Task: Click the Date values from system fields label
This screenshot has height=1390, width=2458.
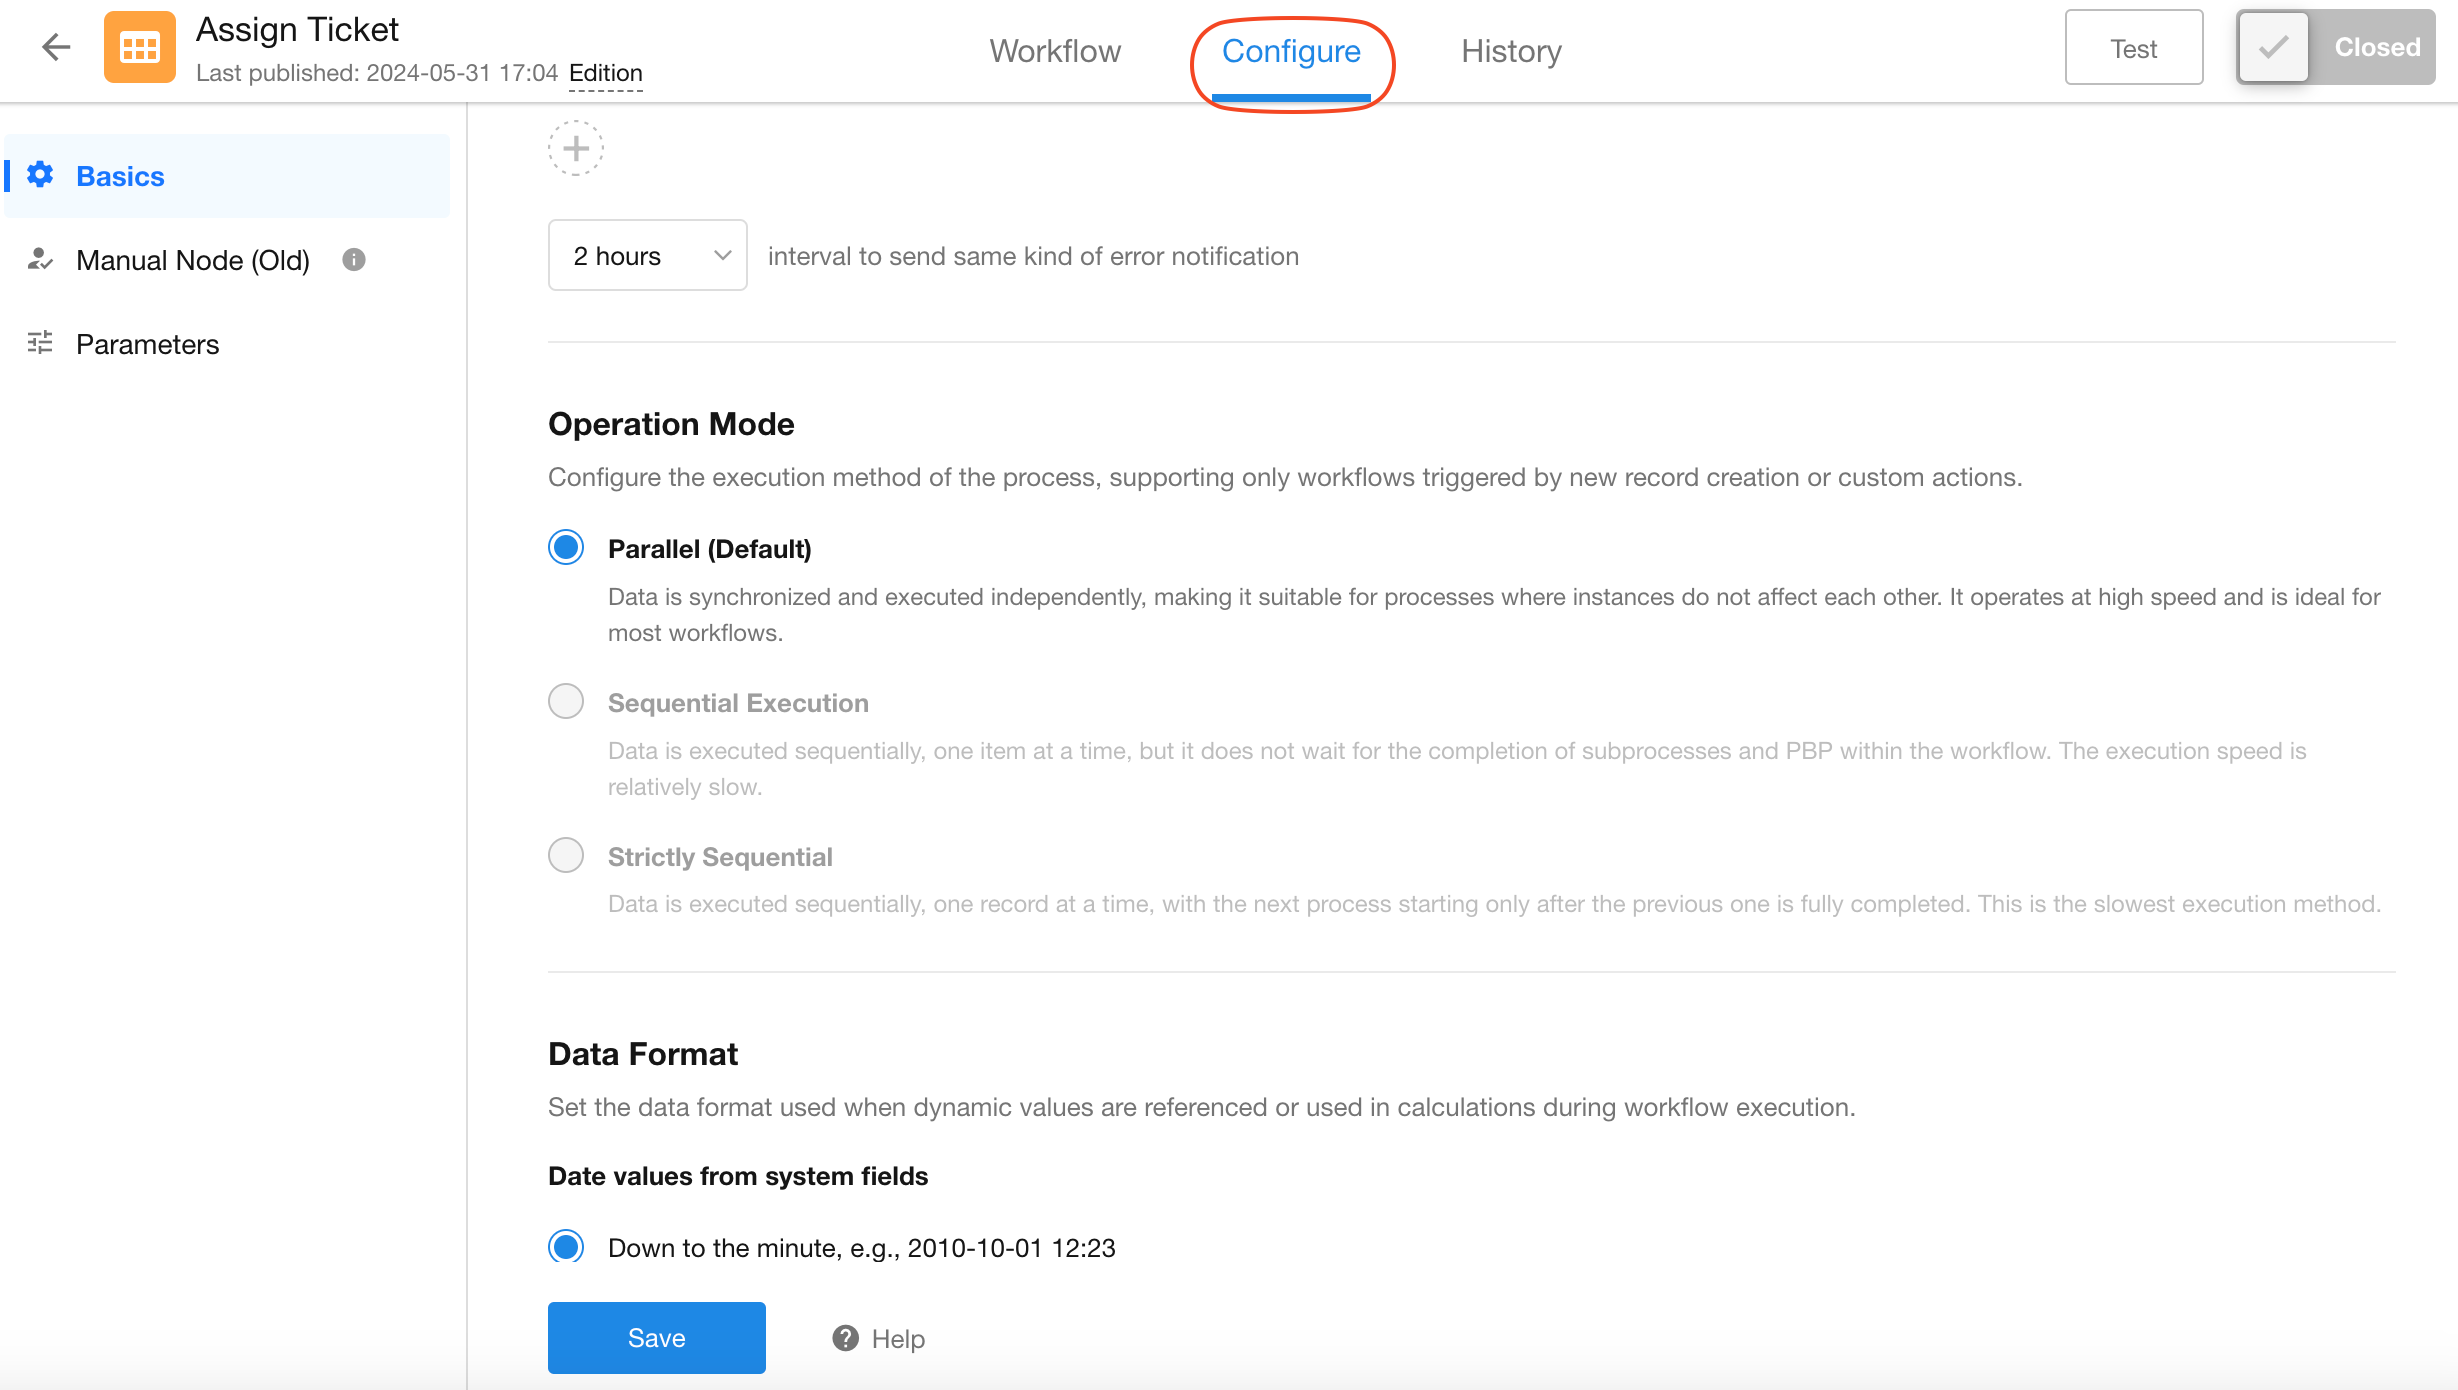Action: [x=738, y=1176]
